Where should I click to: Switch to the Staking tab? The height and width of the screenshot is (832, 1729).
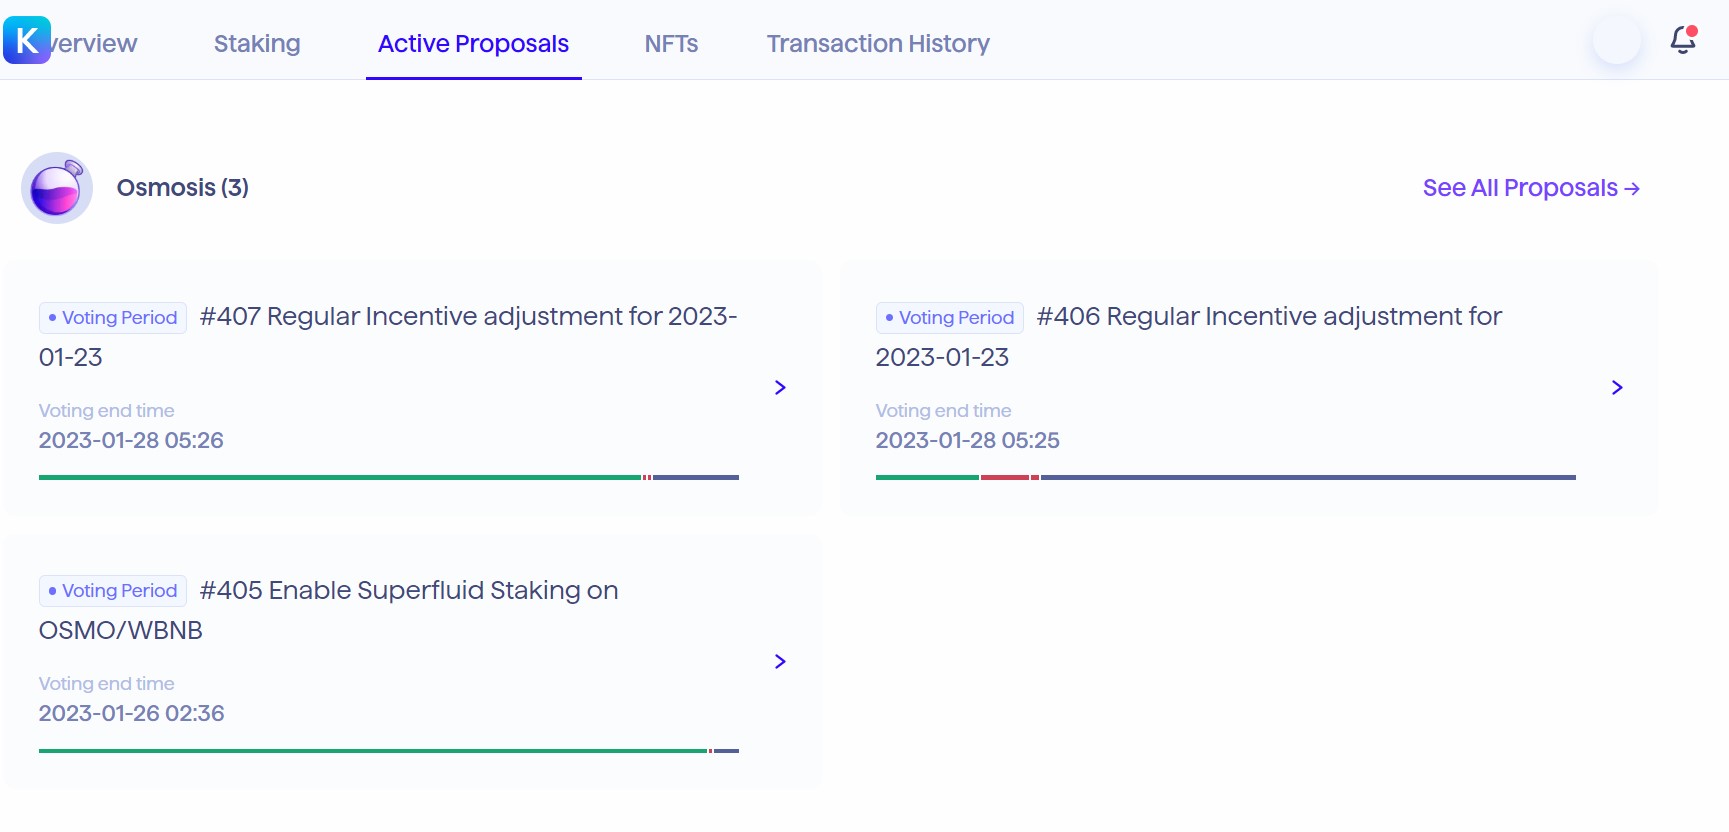[x=257, y=44]
